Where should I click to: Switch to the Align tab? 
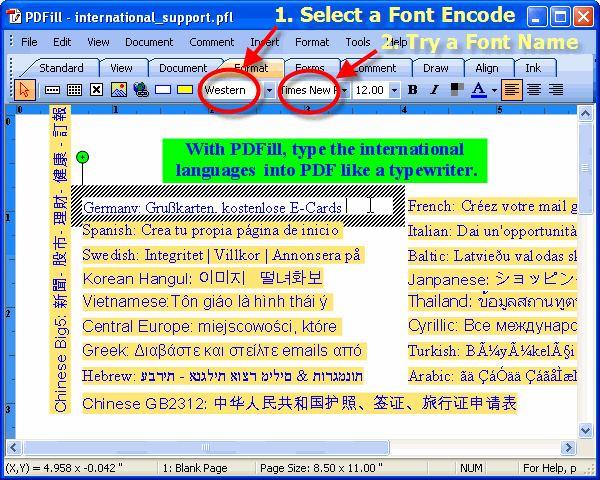click(487, 68)
